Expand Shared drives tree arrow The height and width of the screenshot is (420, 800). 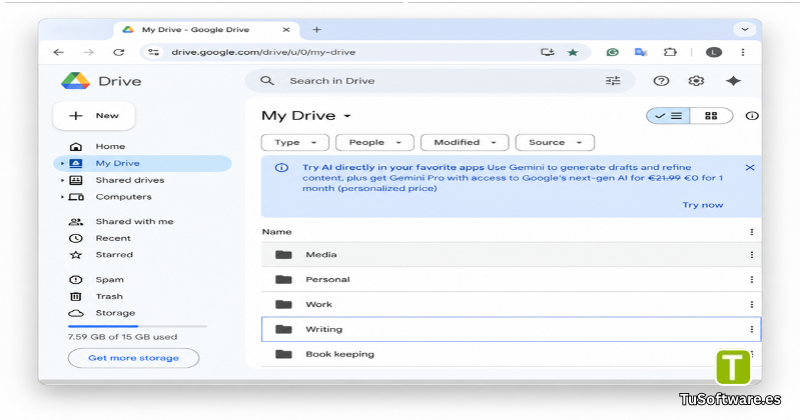[62, 180]
